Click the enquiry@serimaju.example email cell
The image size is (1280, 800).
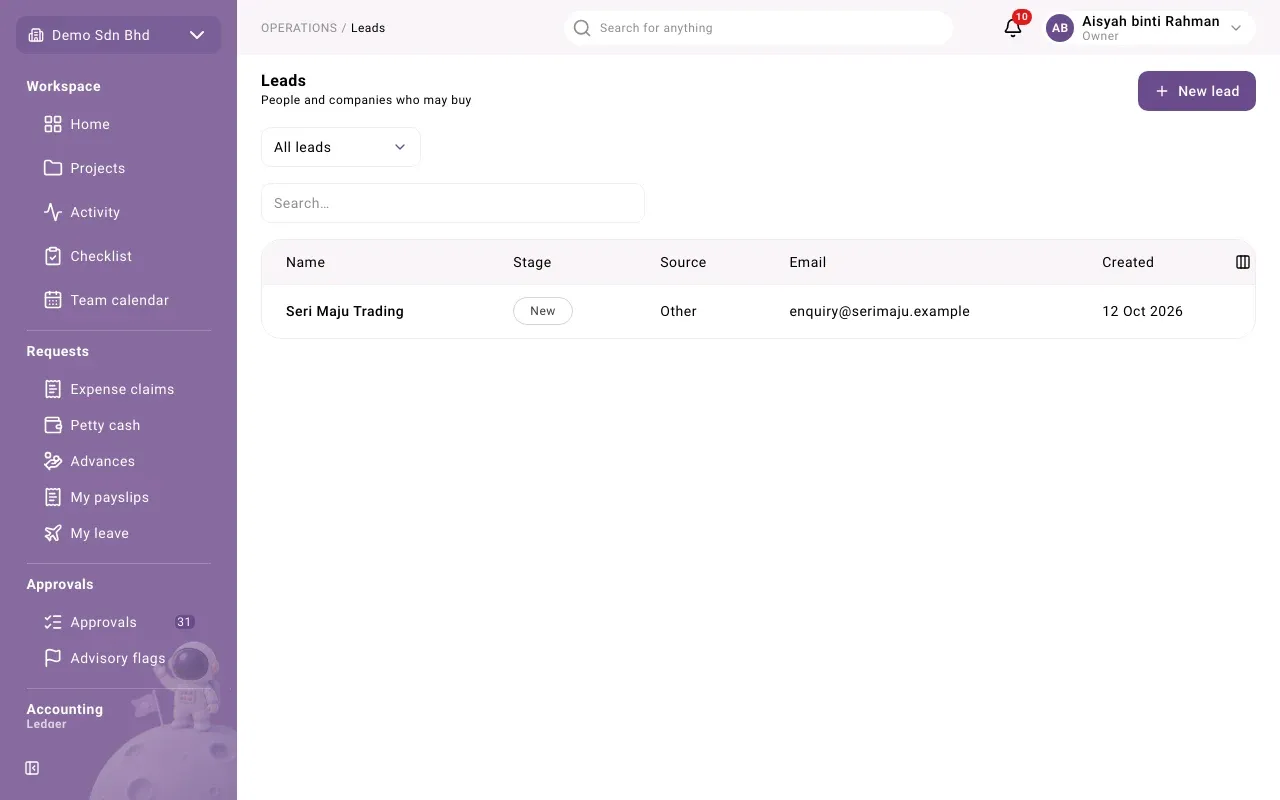pyautogui.click(x=880, y=311)
